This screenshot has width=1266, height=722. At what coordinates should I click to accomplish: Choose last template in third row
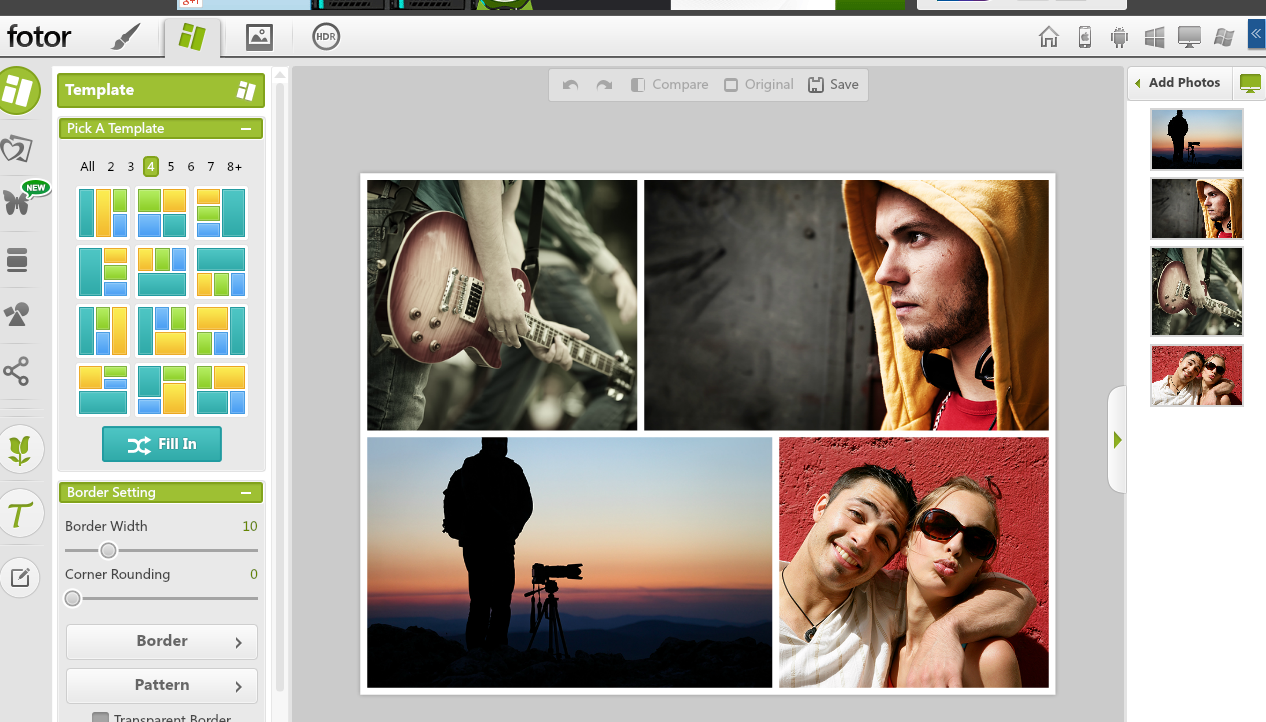pyautogui.click(x=221, y=331)
